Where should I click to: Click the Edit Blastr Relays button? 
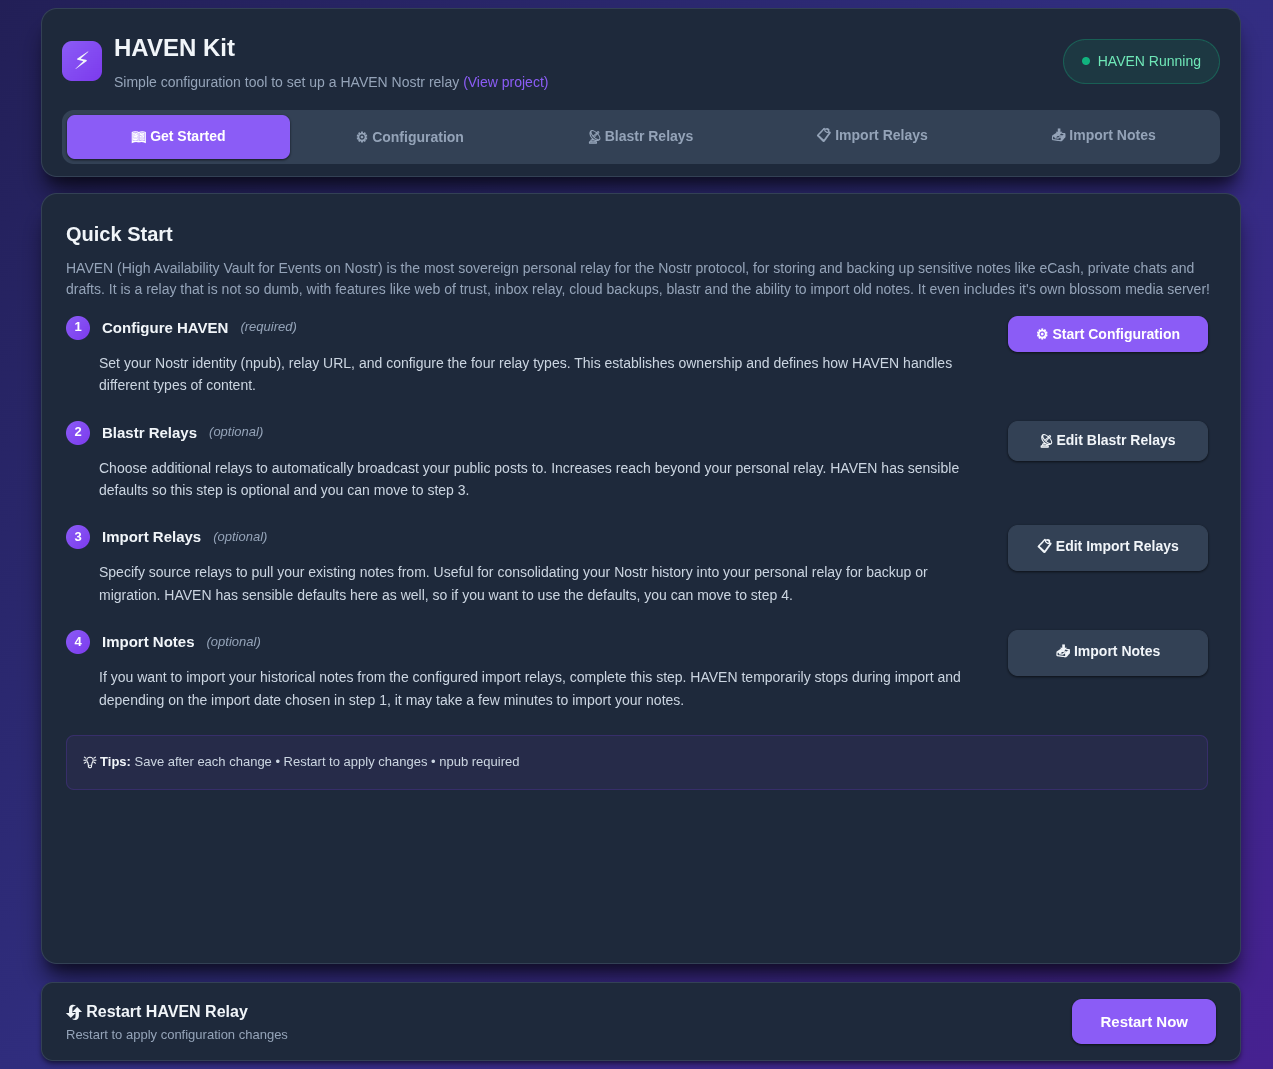(x=1107, y=441)
